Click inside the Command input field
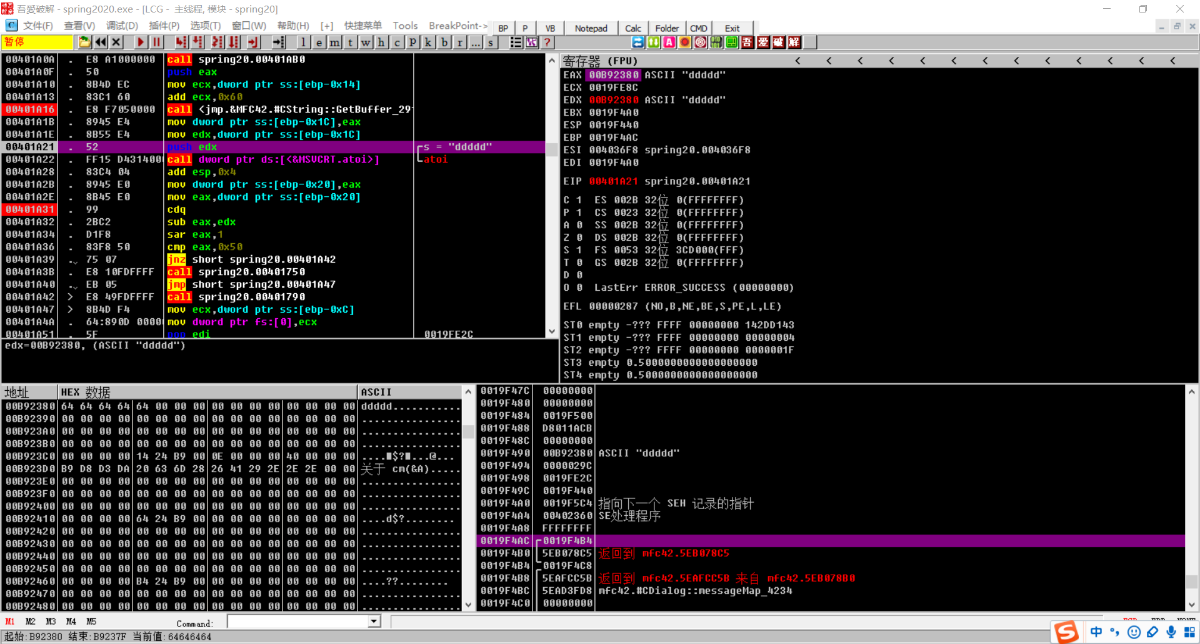 [298, 621]
